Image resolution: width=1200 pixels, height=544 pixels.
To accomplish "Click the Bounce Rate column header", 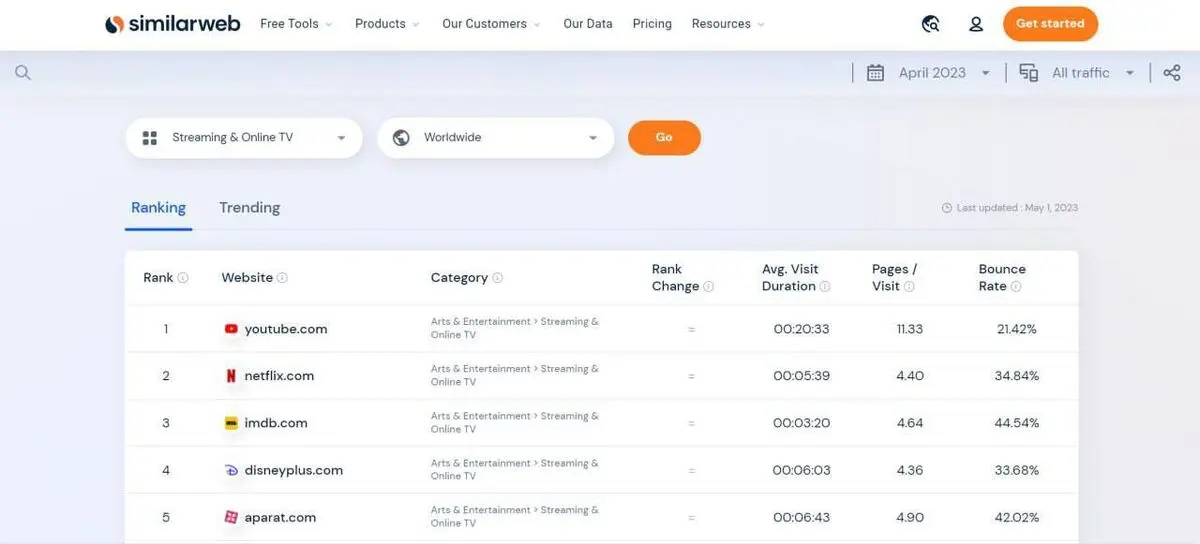I will pyautogui.click(x=1002, y=277).
